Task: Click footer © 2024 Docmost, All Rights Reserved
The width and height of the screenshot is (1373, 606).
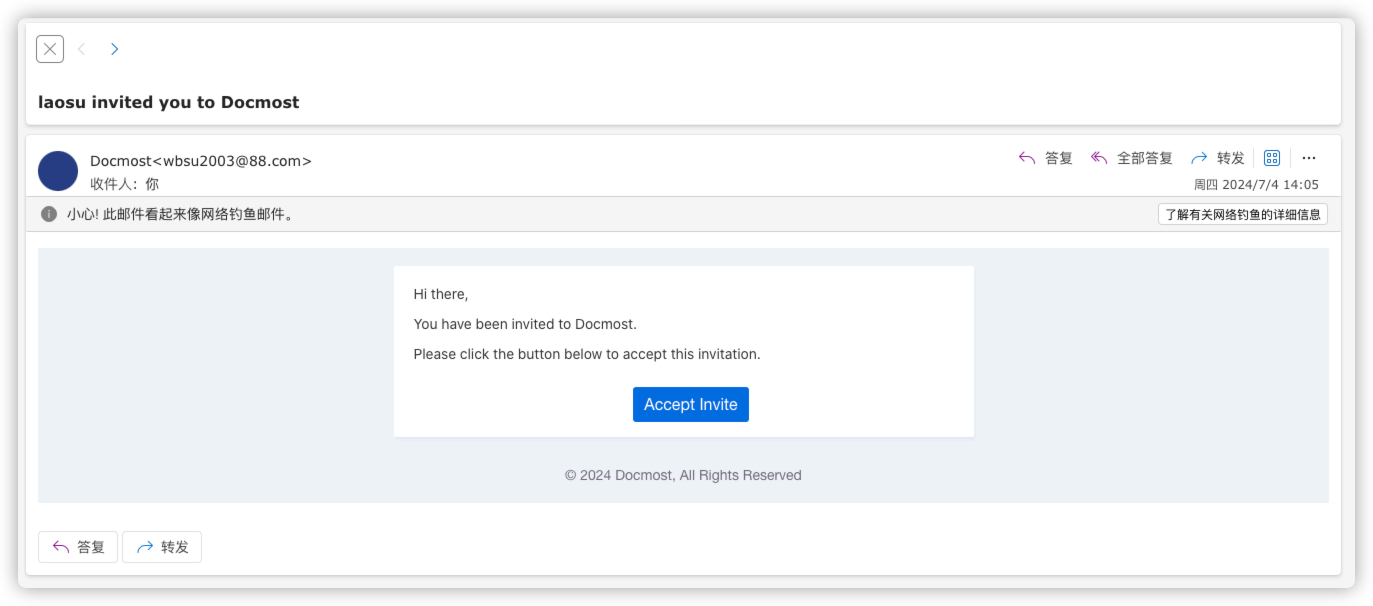Action: pos(683,475)
